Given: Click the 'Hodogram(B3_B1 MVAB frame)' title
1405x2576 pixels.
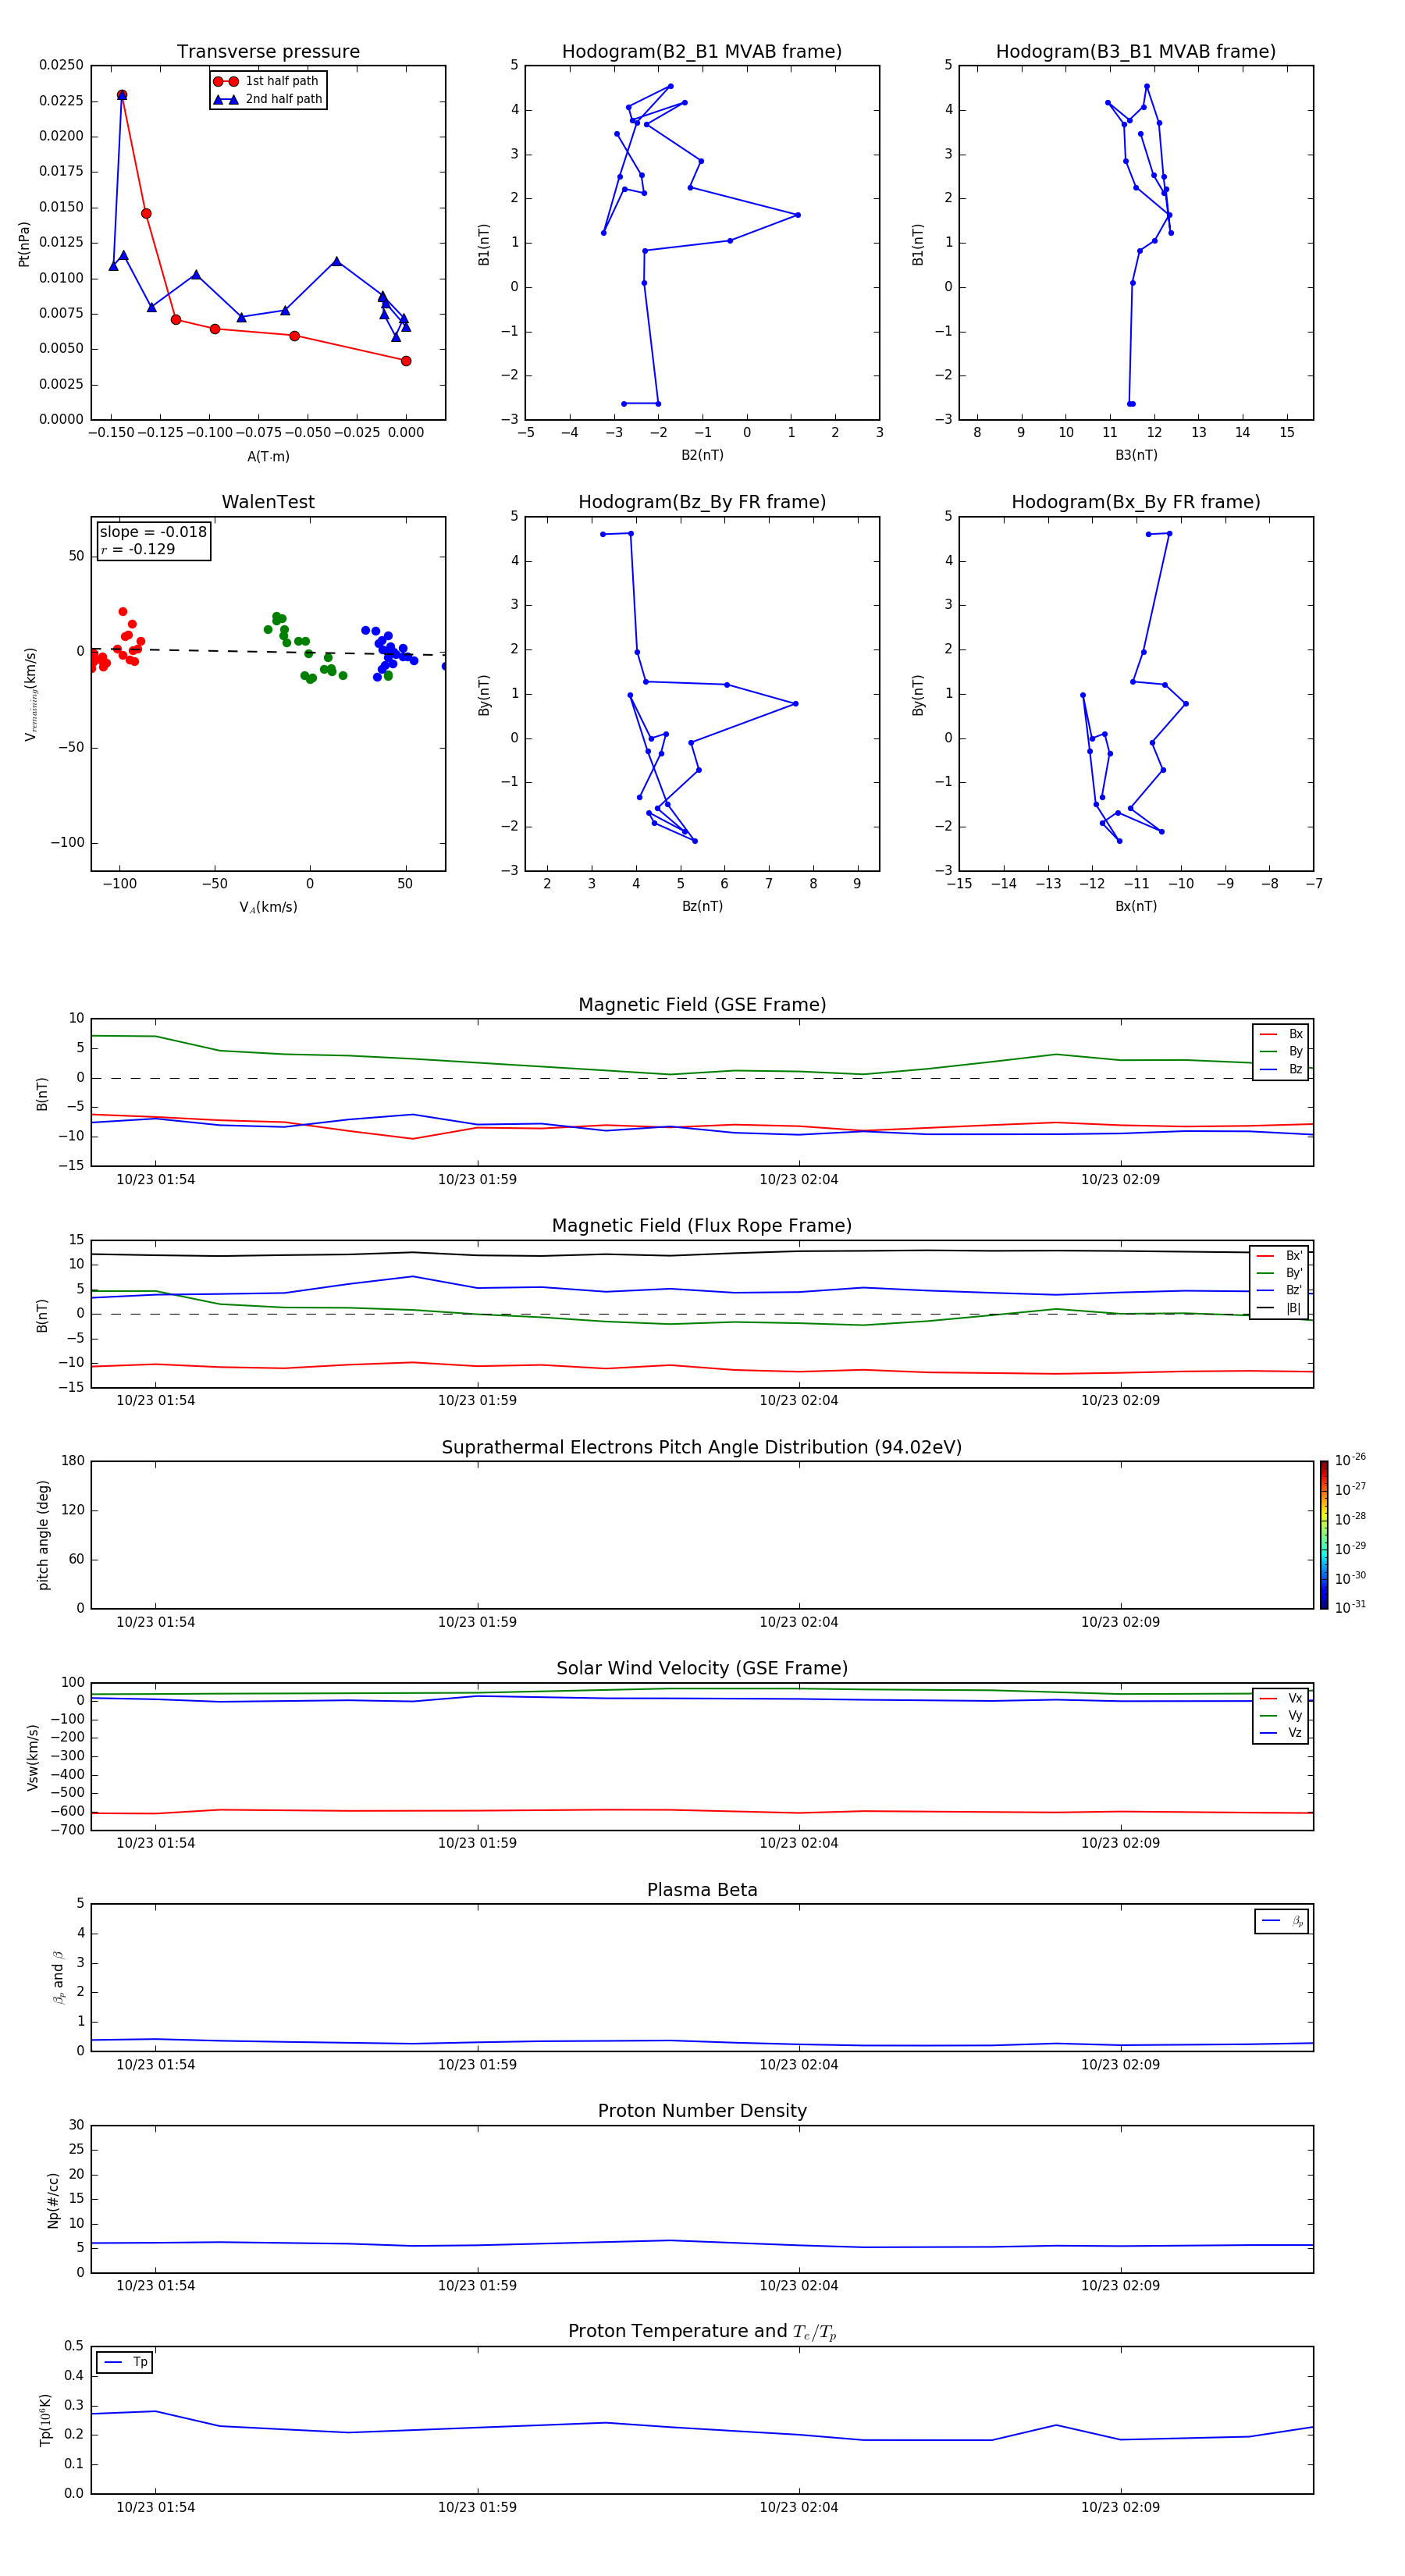Looking at the screenshot, I should (x=1136, y=52).
